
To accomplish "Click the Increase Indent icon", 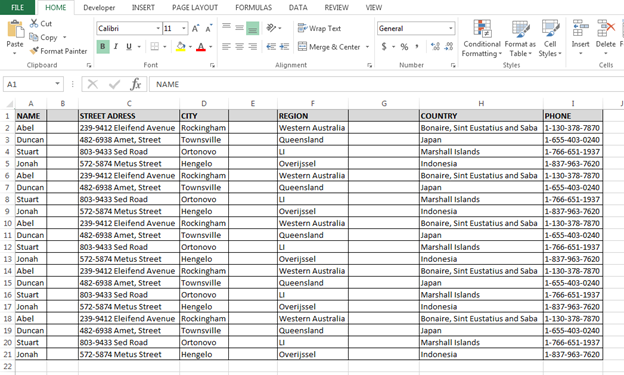I will [x=284, y=47].
